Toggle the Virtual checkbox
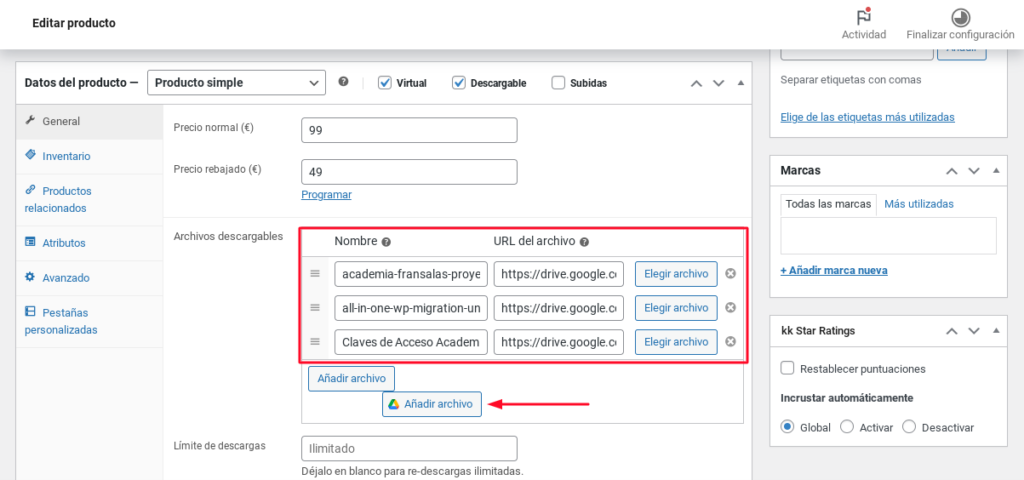 (x=385, y=83)
